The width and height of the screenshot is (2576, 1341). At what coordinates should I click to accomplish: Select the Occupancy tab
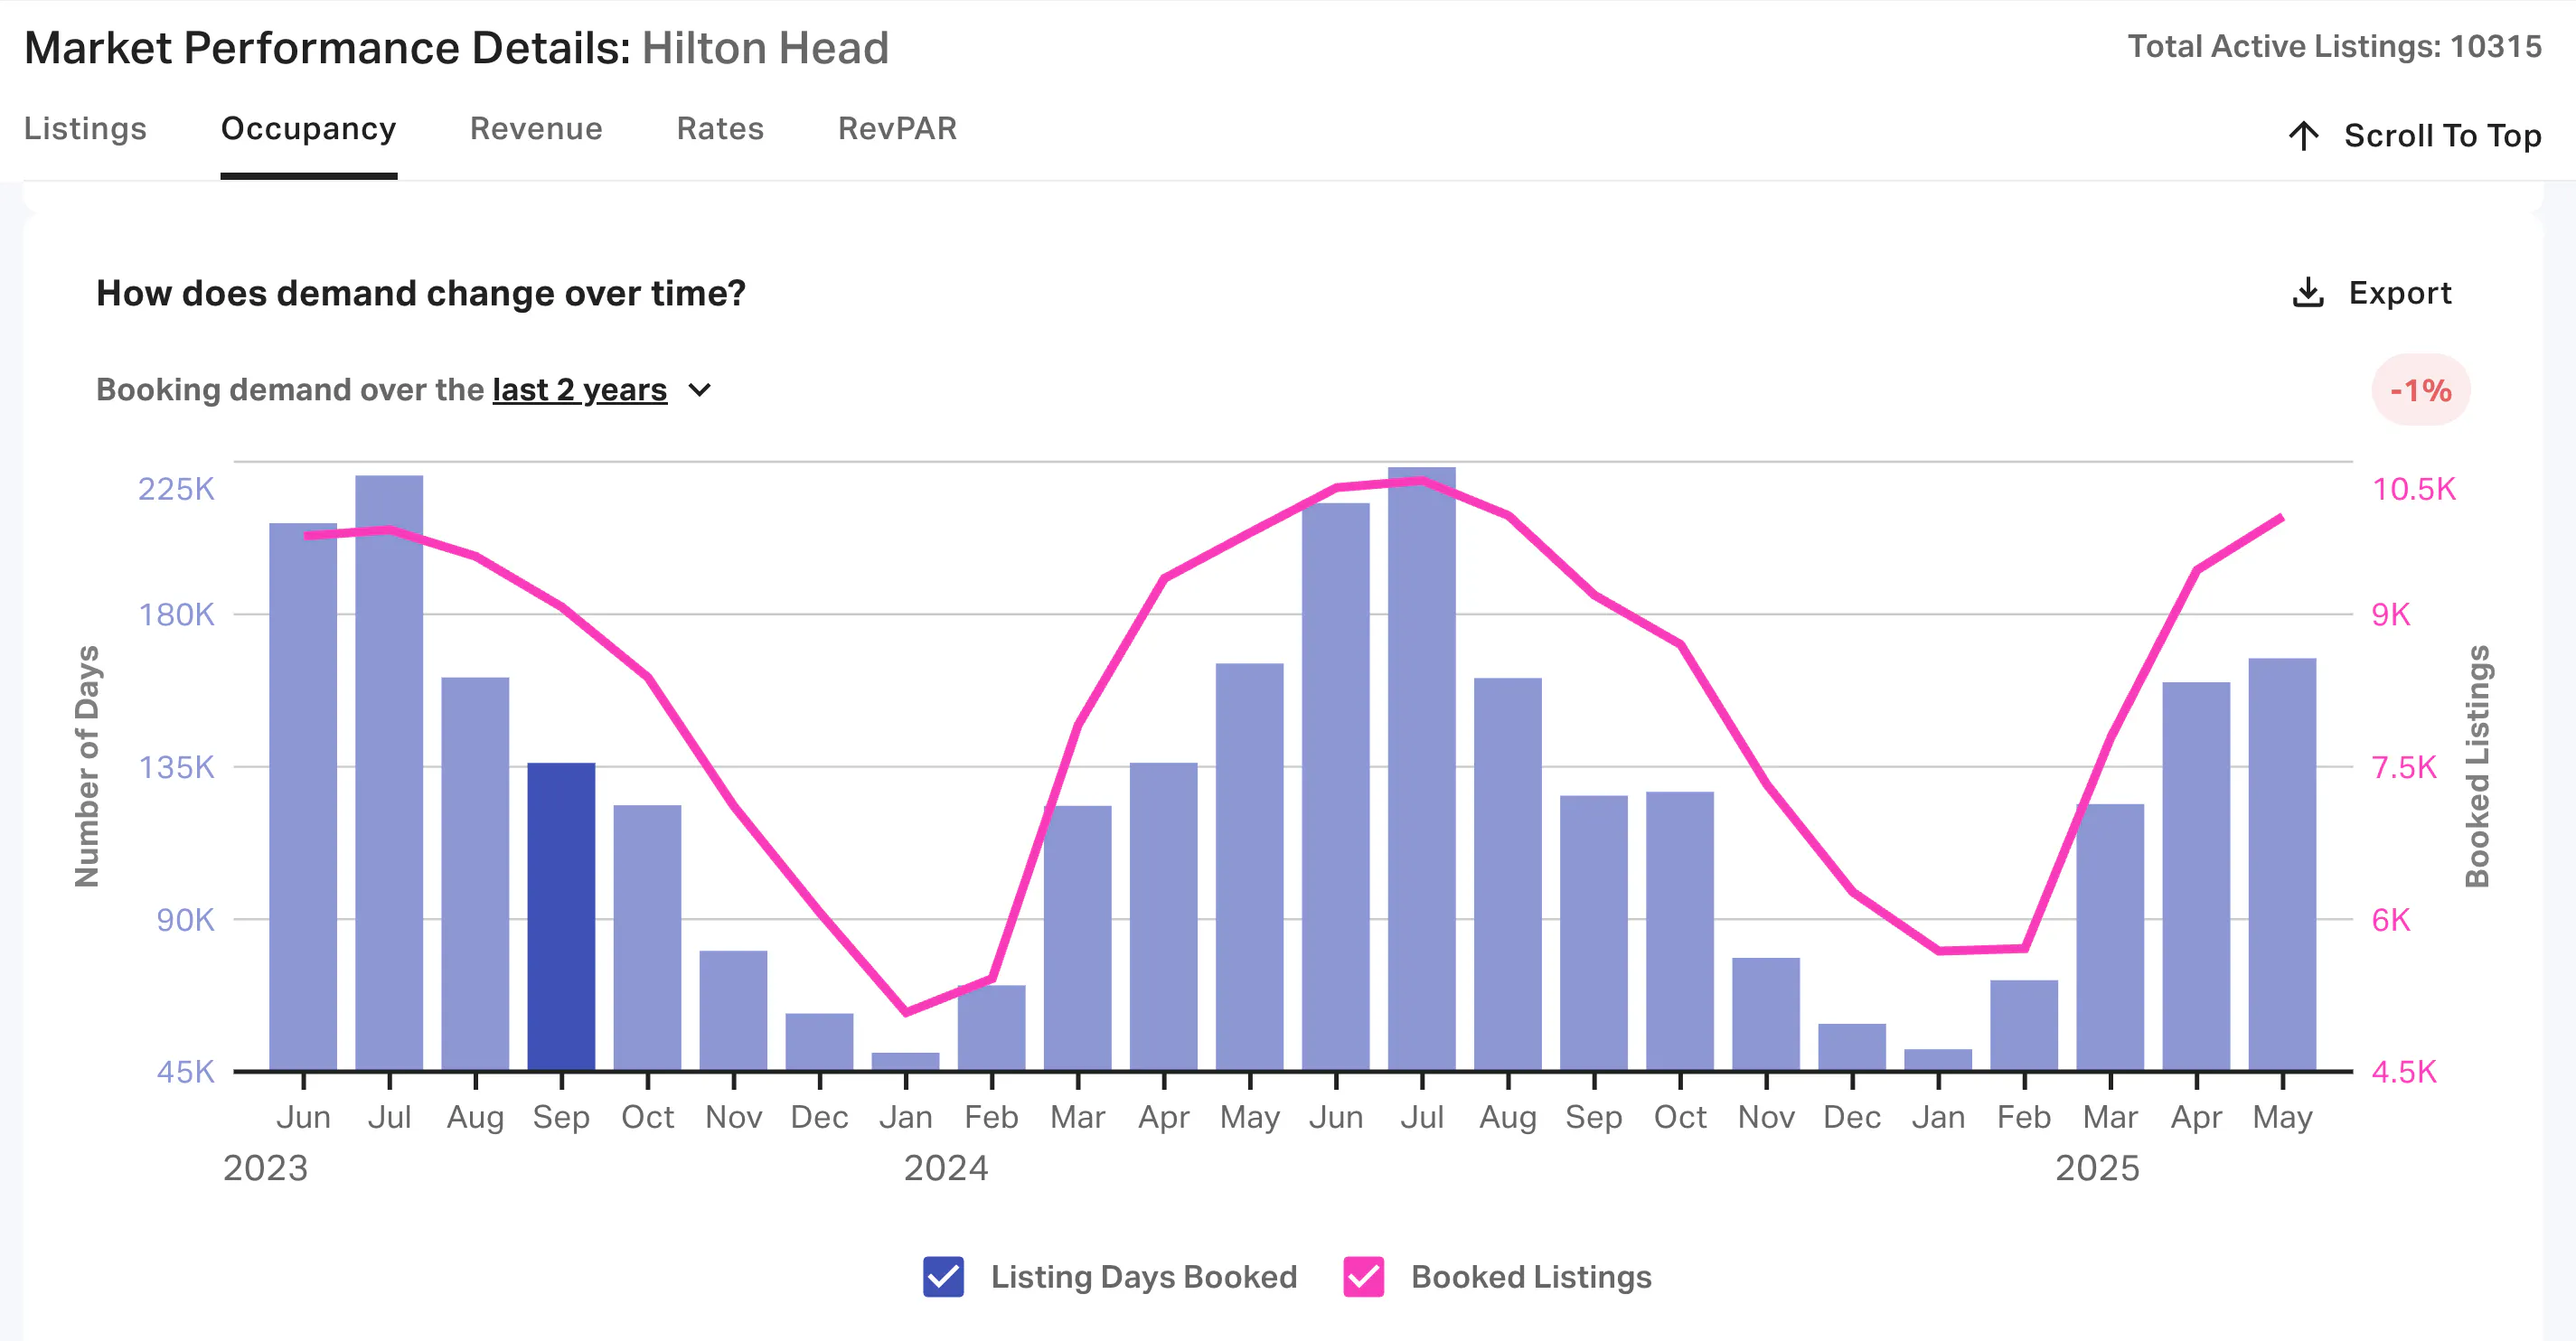point(308,128)
